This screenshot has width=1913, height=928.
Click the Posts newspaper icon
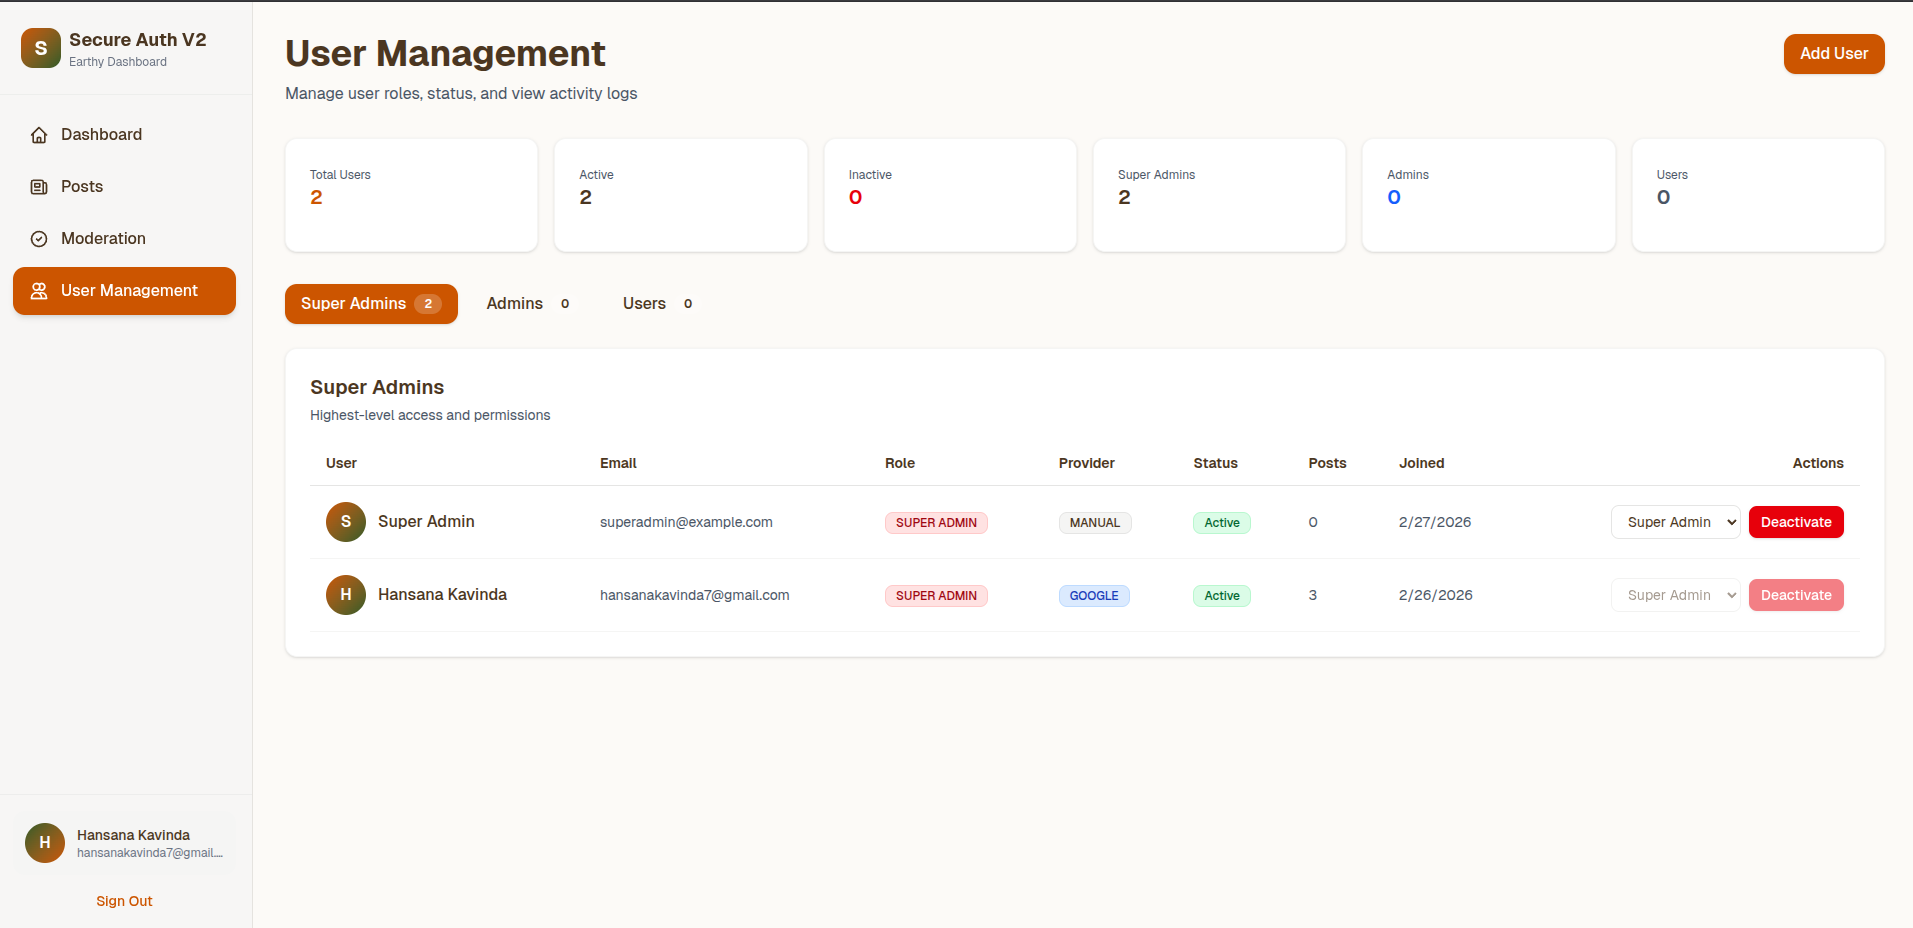[39, 187]
